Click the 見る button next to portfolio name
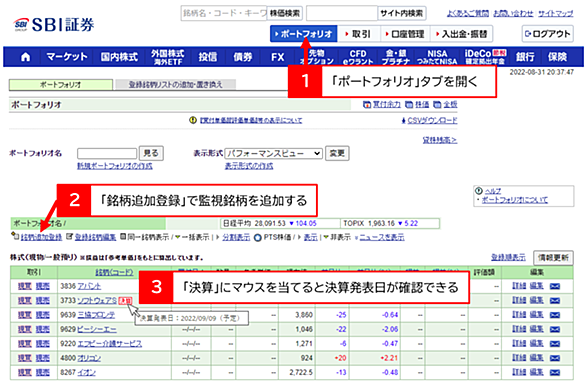This screenshot has width=586, height=383. [x=151, y=153]
